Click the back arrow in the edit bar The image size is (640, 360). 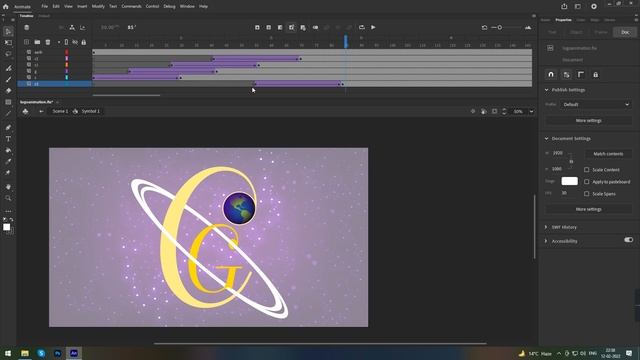pos(41,111)
